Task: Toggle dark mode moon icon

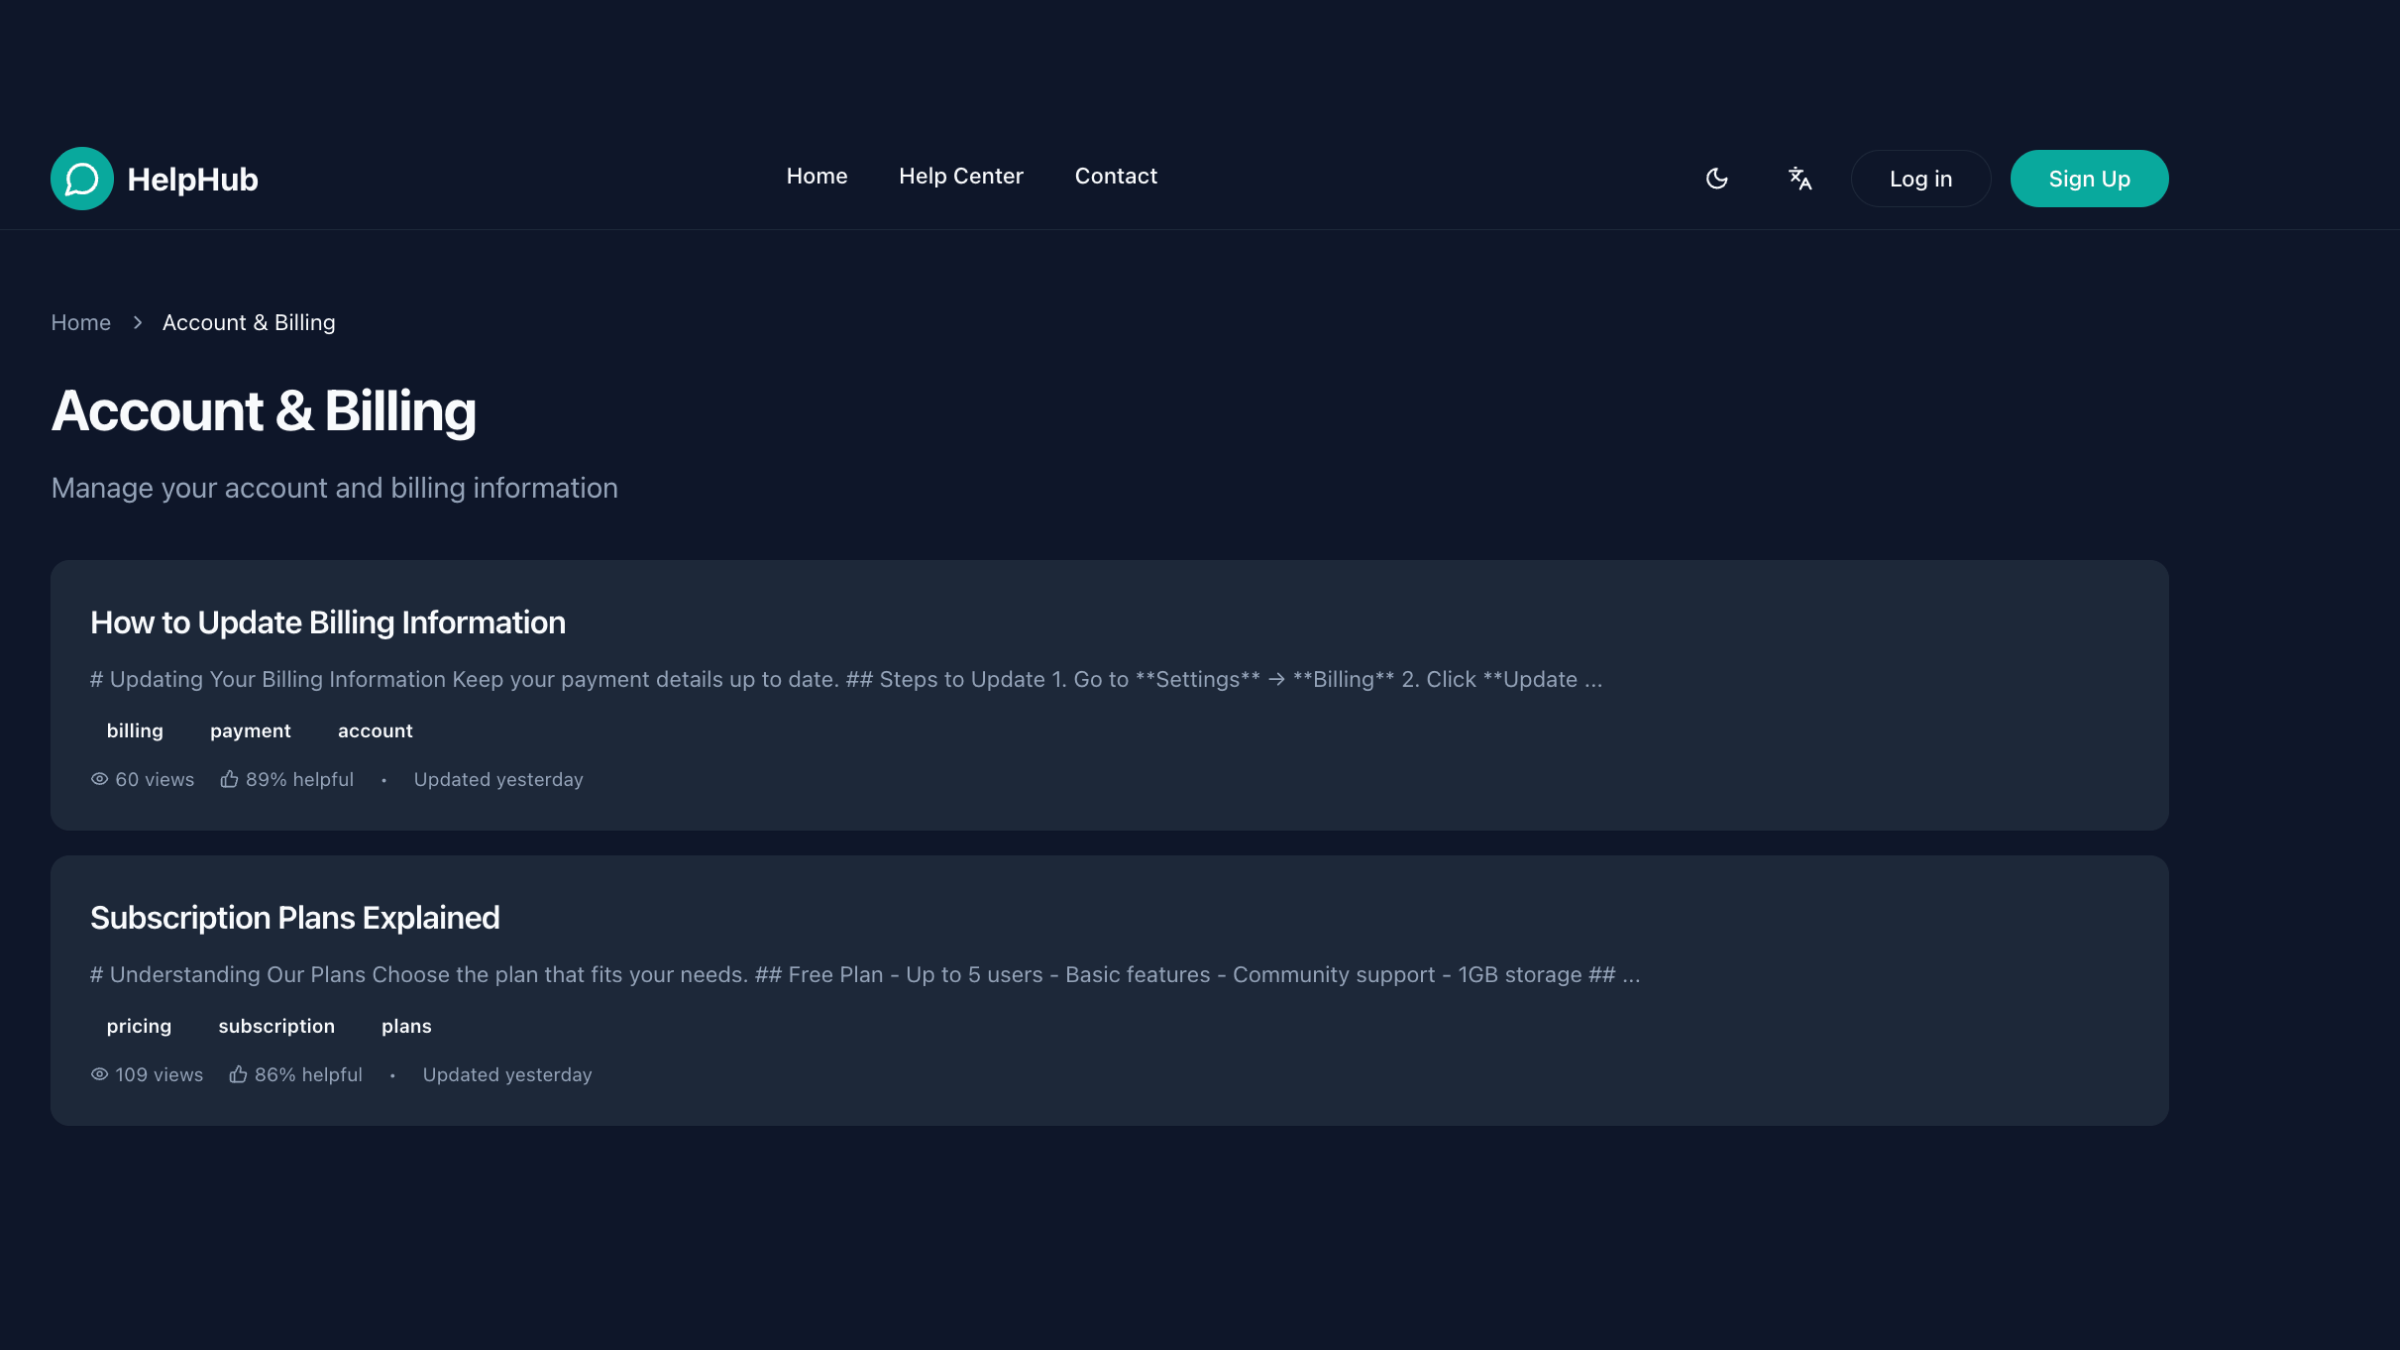Action: tap(1716, 179)
